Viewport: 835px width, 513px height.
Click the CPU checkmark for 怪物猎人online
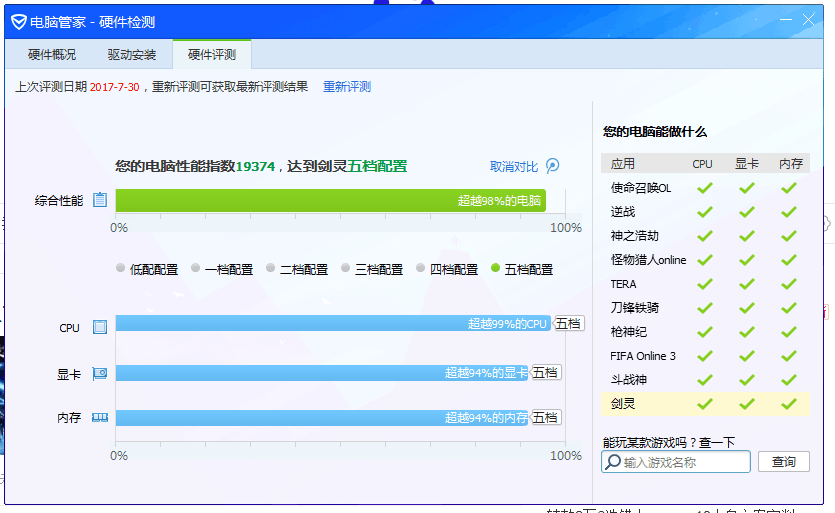tap(705, 259)
